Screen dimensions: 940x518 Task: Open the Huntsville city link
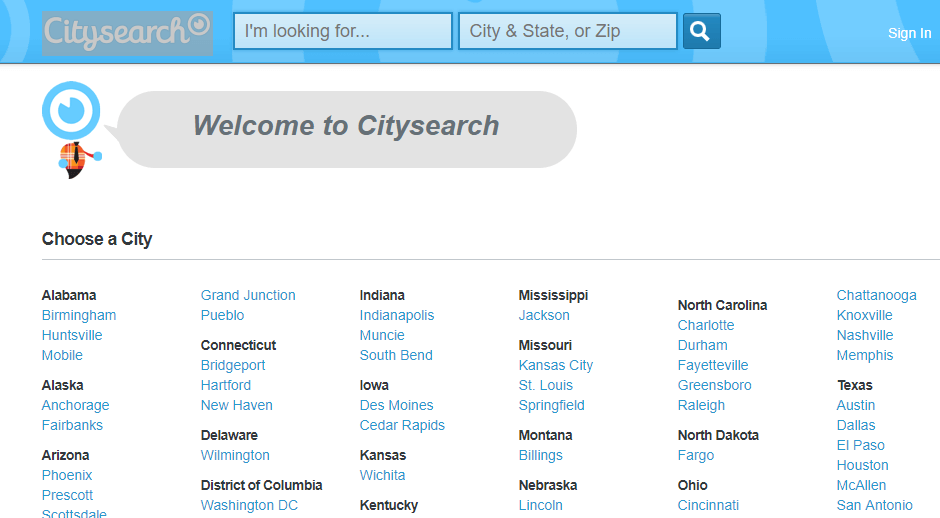pos(72,335)
